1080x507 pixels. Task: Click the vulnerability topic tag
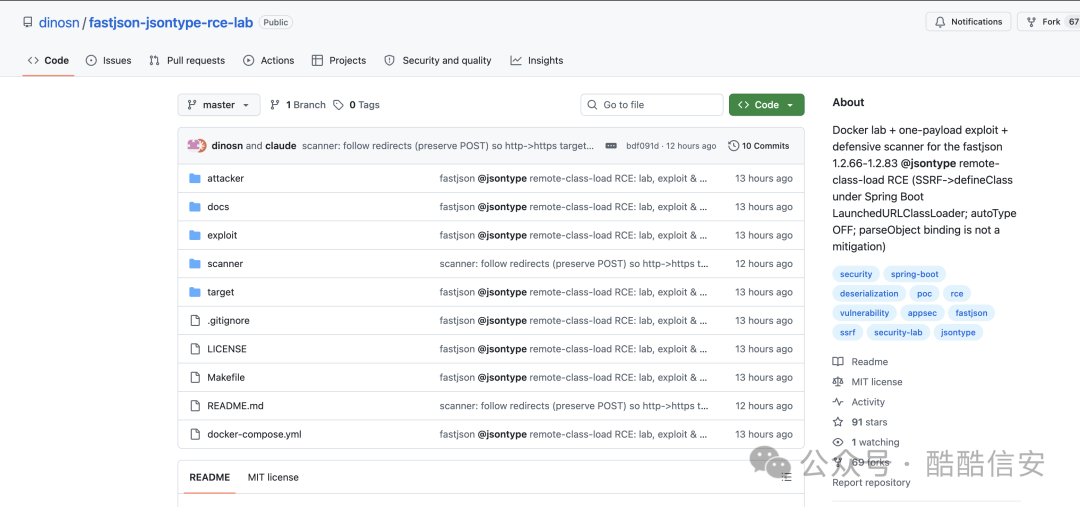(x=864, y=313)
